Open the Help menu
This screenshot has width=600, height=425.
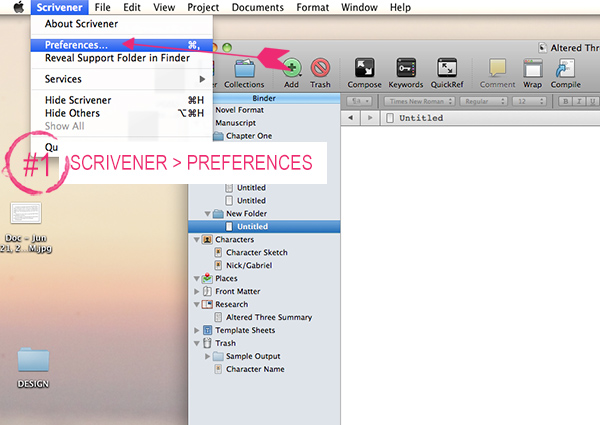click(x=400, y=7)
